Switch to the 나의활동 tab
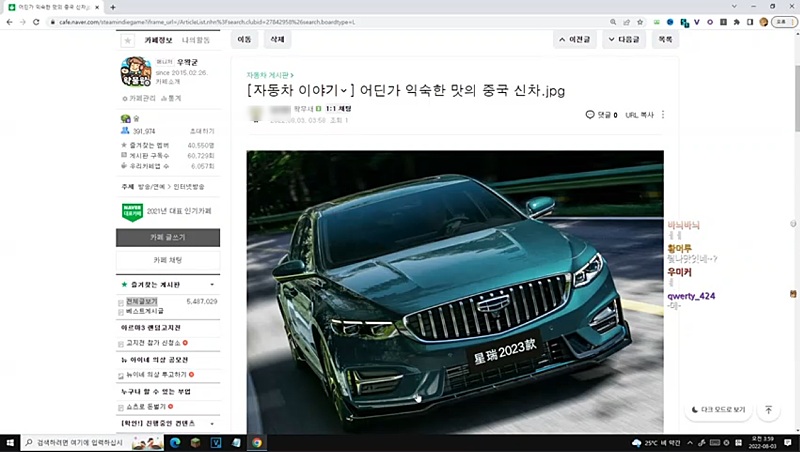The width and height of the screenshot is (800, 452). point(196,40)
